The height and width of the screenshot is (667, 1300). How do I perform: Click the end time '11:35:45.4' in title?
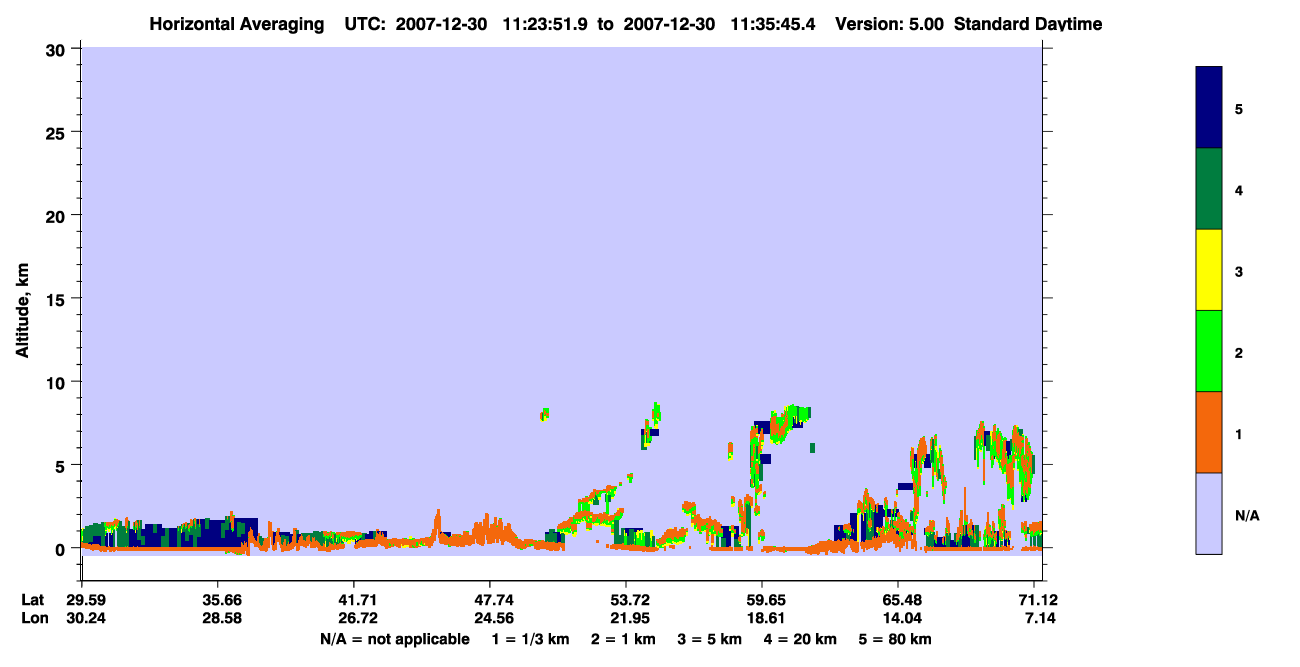tap(773, 24)
